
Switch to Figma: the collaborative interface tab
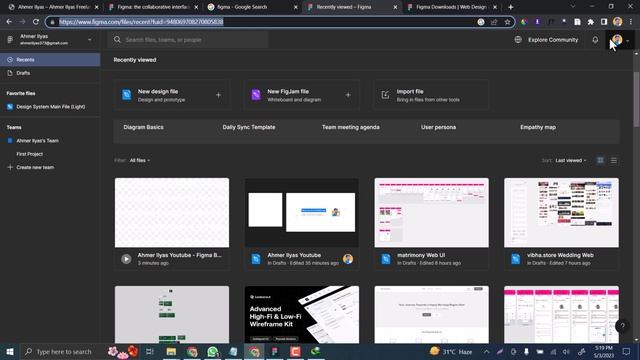click(153, 7)
